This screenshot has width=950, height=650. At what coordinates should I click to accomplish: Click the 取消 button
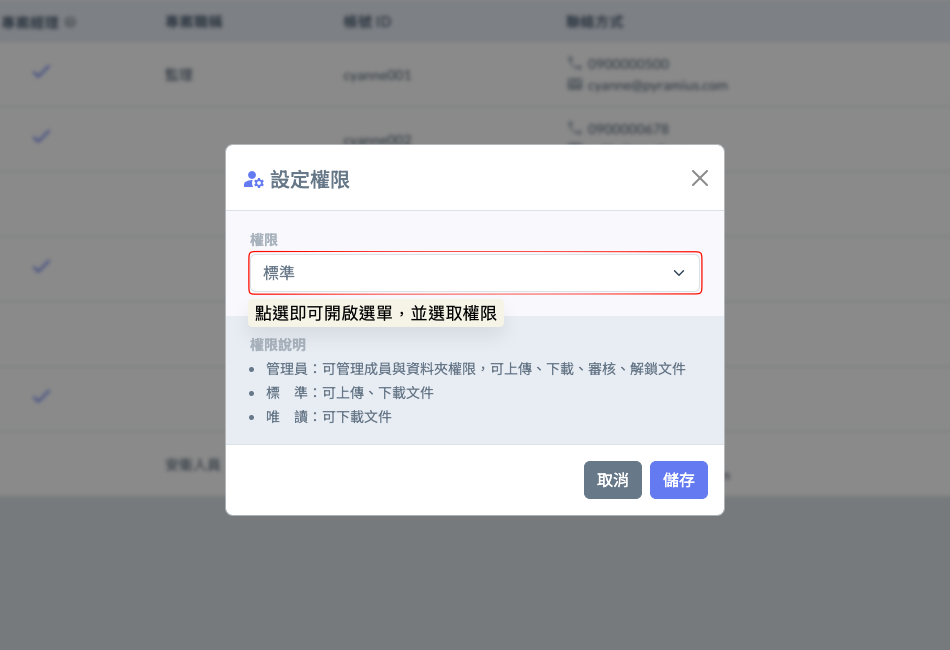(x=612, y=480)
